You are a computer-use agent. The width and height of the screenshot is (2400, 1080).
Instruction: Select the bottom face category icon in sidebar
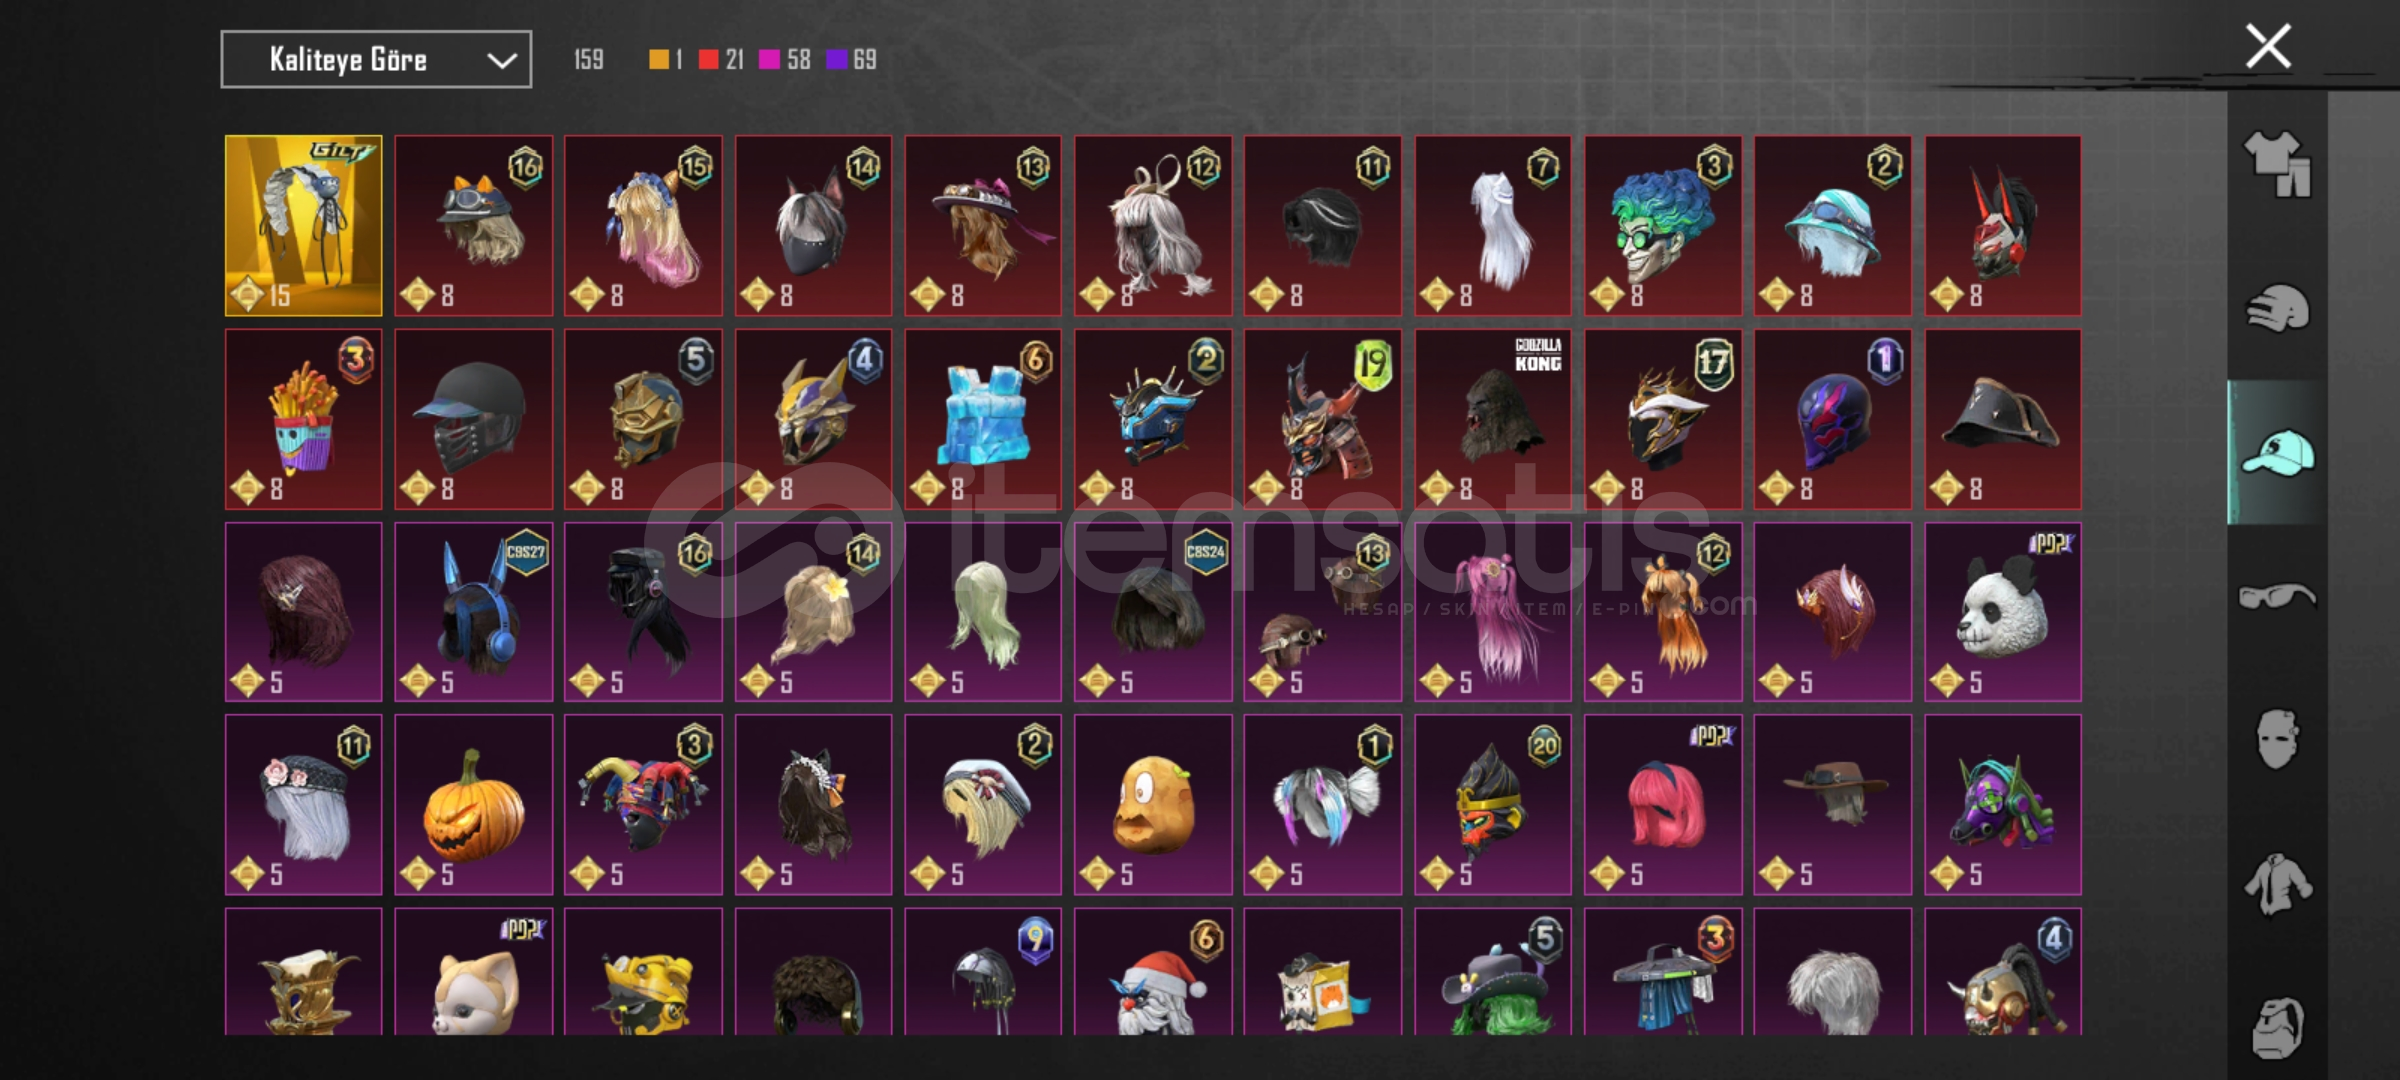point(2277,1027)
